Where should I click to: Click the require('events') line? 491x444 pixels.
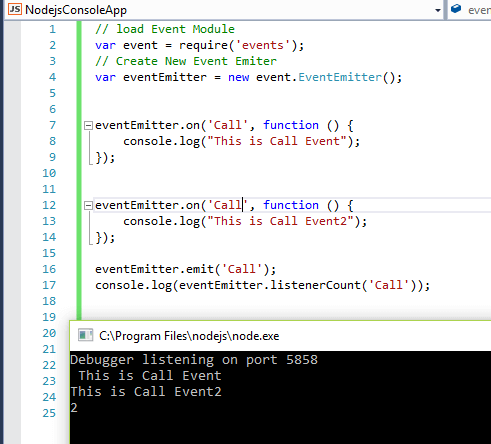coord(200,45)
